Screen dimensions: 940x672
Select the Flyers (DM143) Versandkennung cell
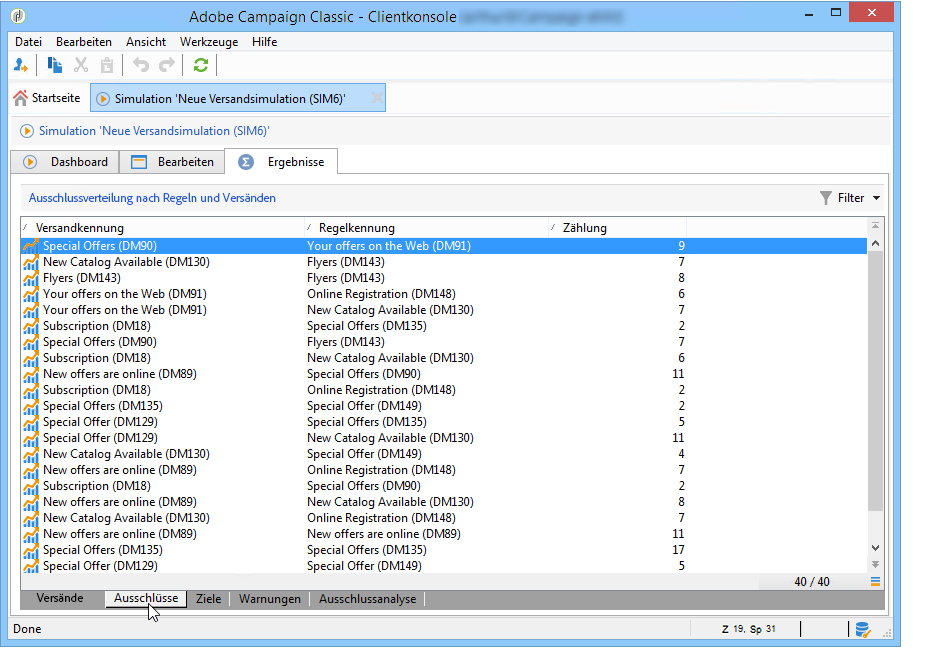pos(82,278)
